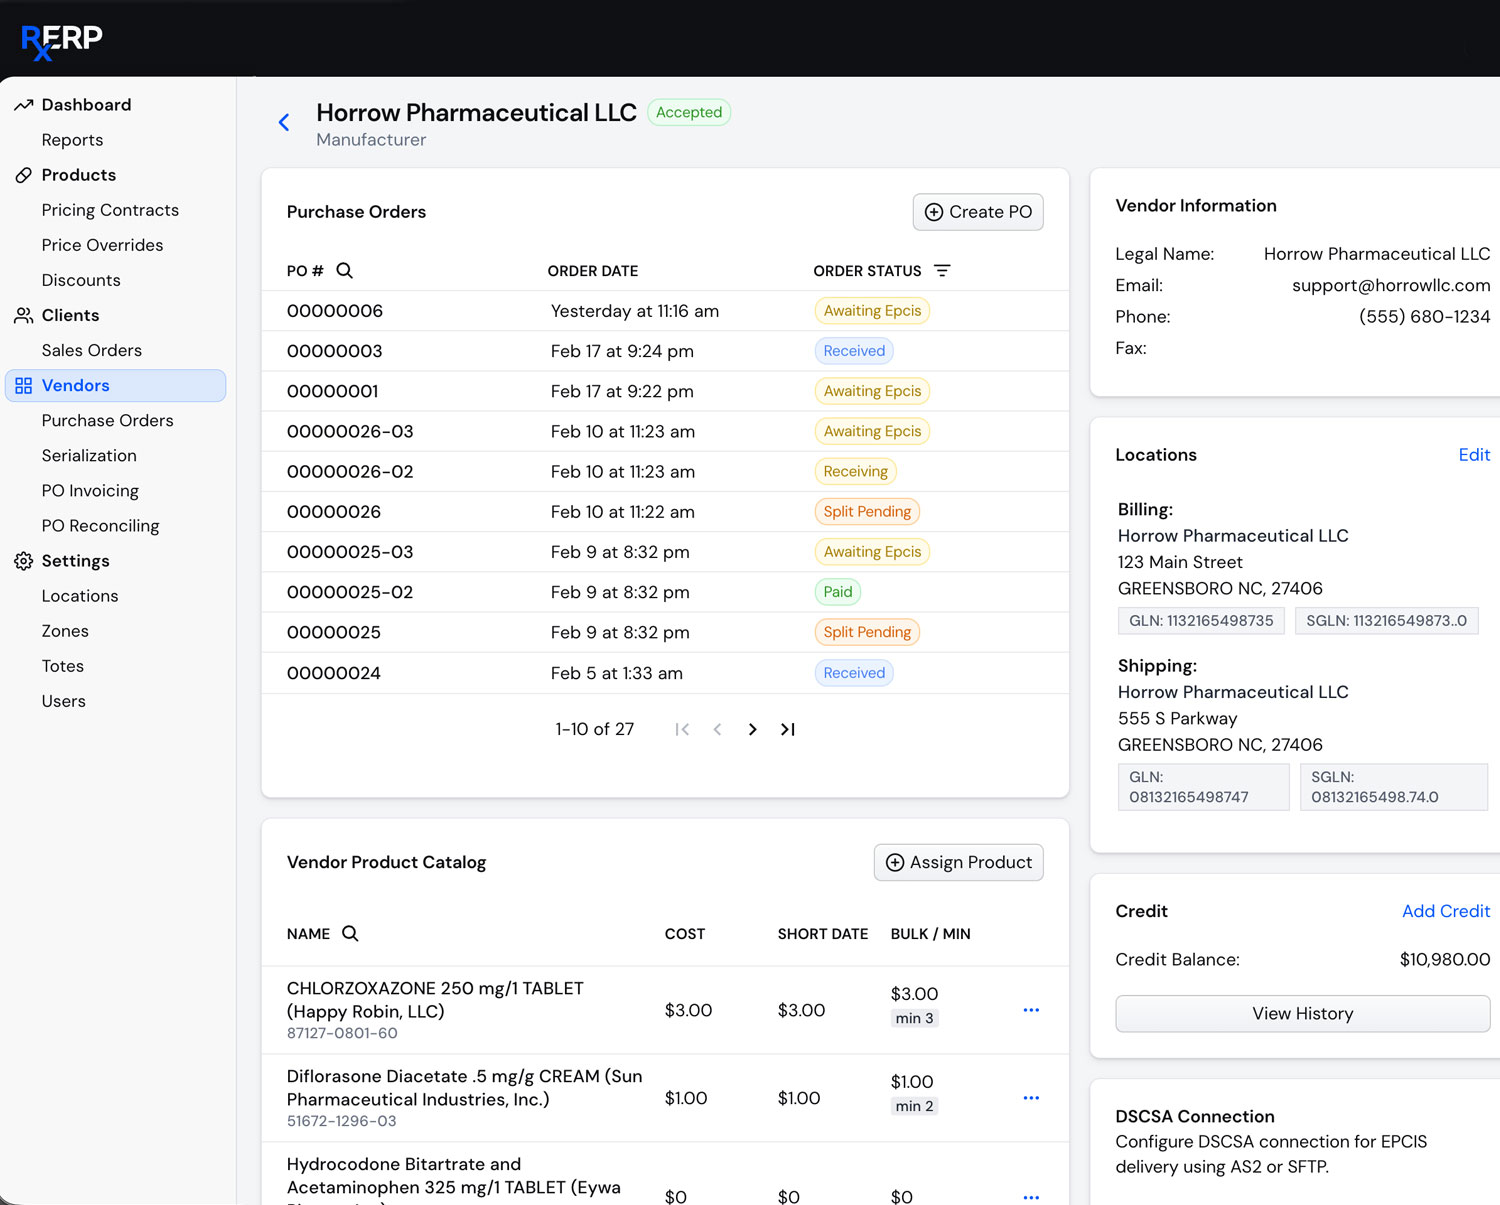Screen dimensions: 1500x1205
Task: Click the RxERP logo
Action: click(62, 40)
